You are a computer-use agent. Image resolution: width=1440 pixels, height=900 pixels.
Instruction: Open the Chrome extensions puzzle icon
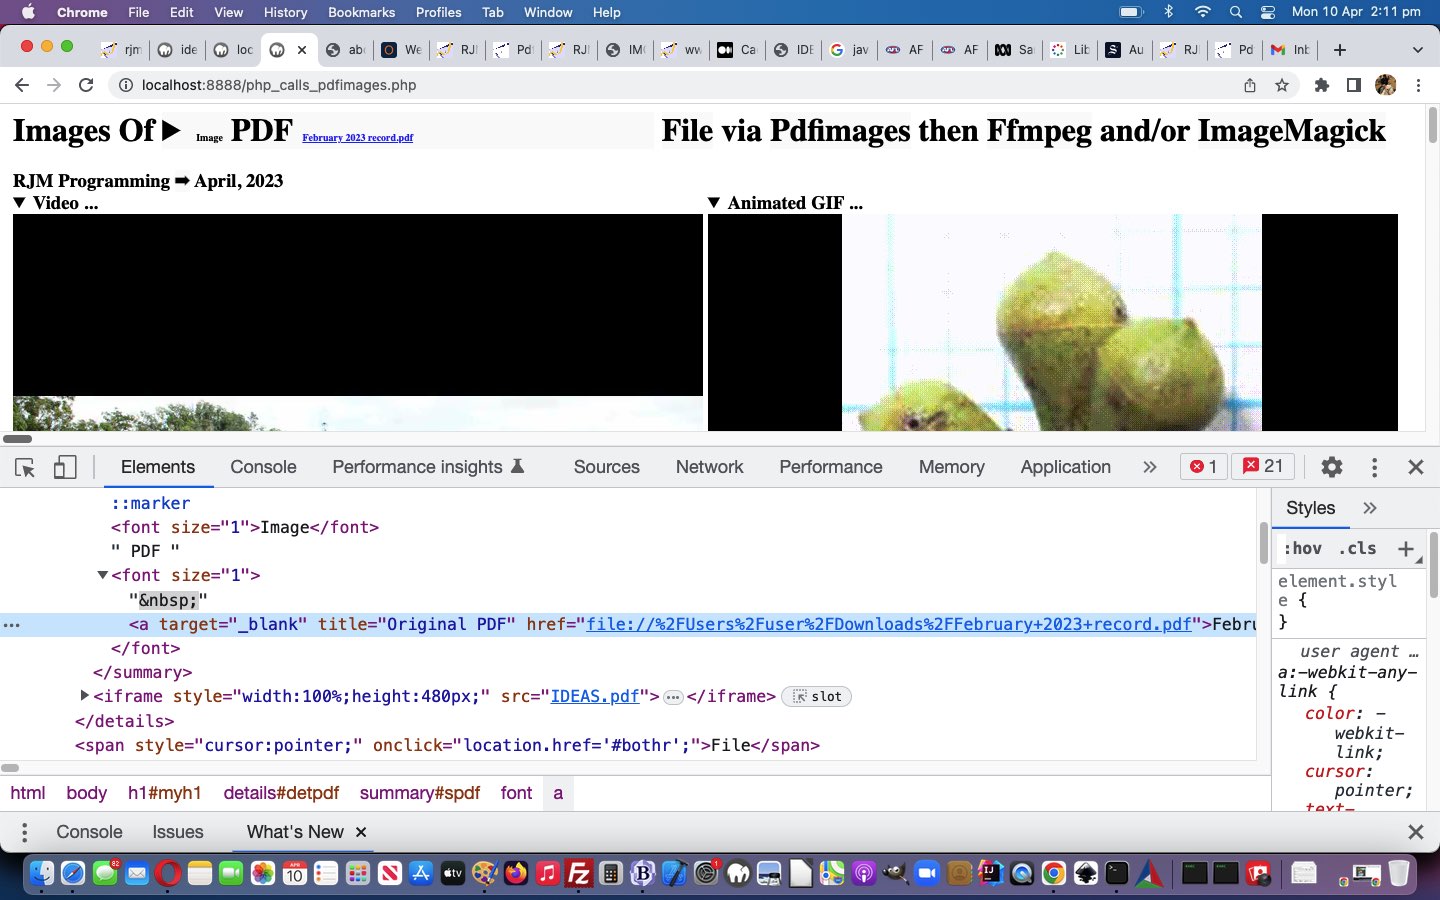coord(1321,85)
